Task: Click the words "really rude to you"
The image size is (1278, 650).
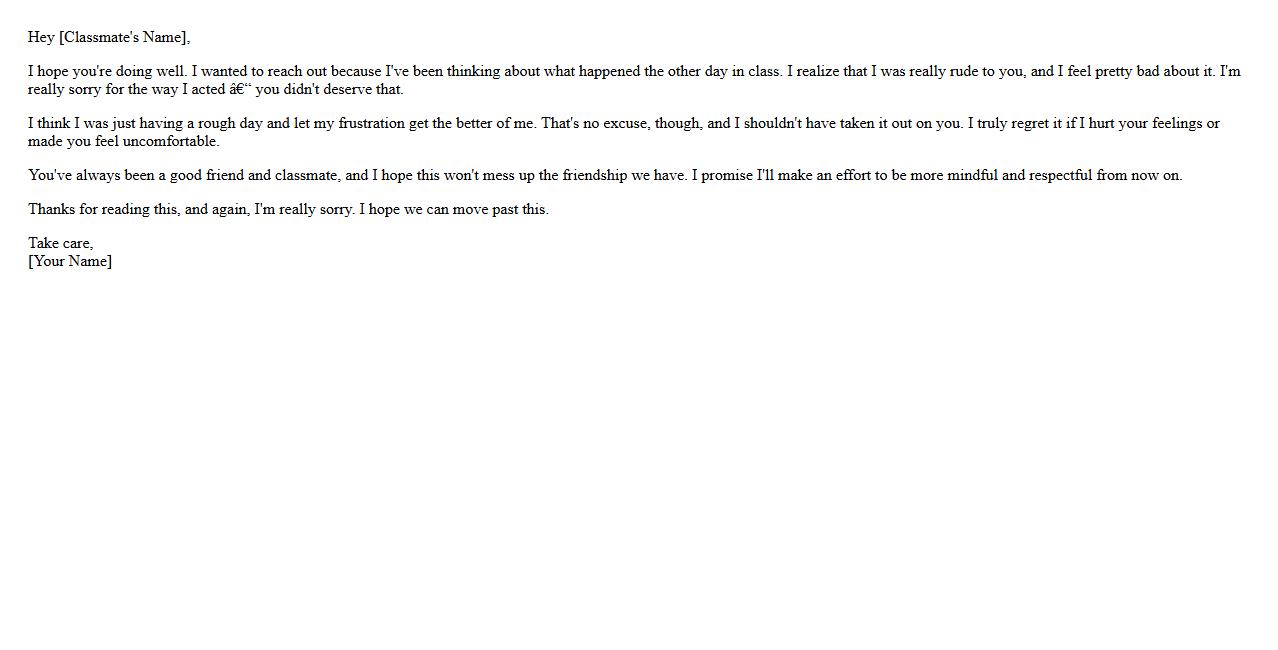Action: point(966,72)
